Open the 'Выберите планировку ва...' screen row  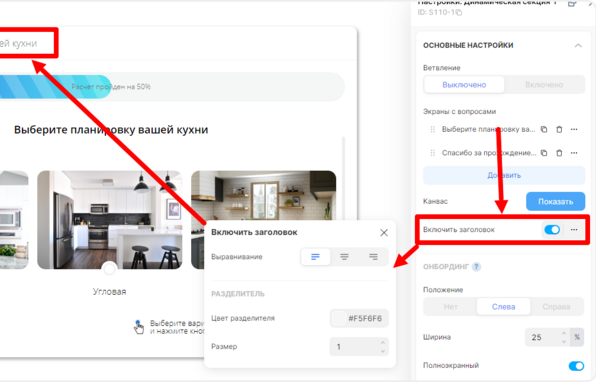pos(488,130)
